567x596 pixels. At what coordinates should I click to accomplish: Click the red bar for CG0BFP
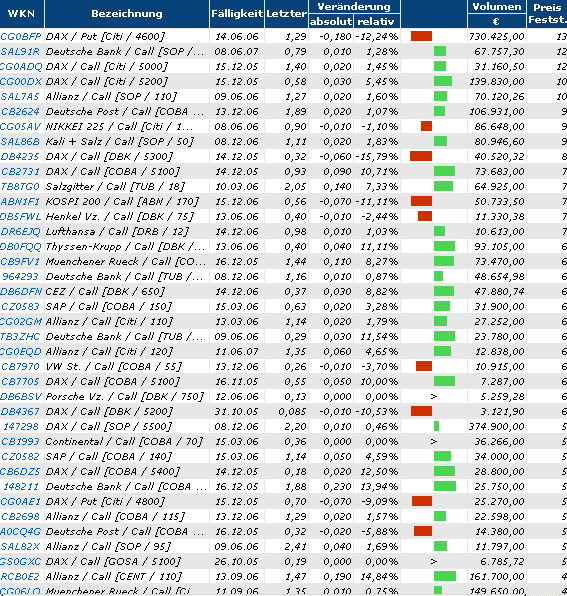click(x=421, y=36)
